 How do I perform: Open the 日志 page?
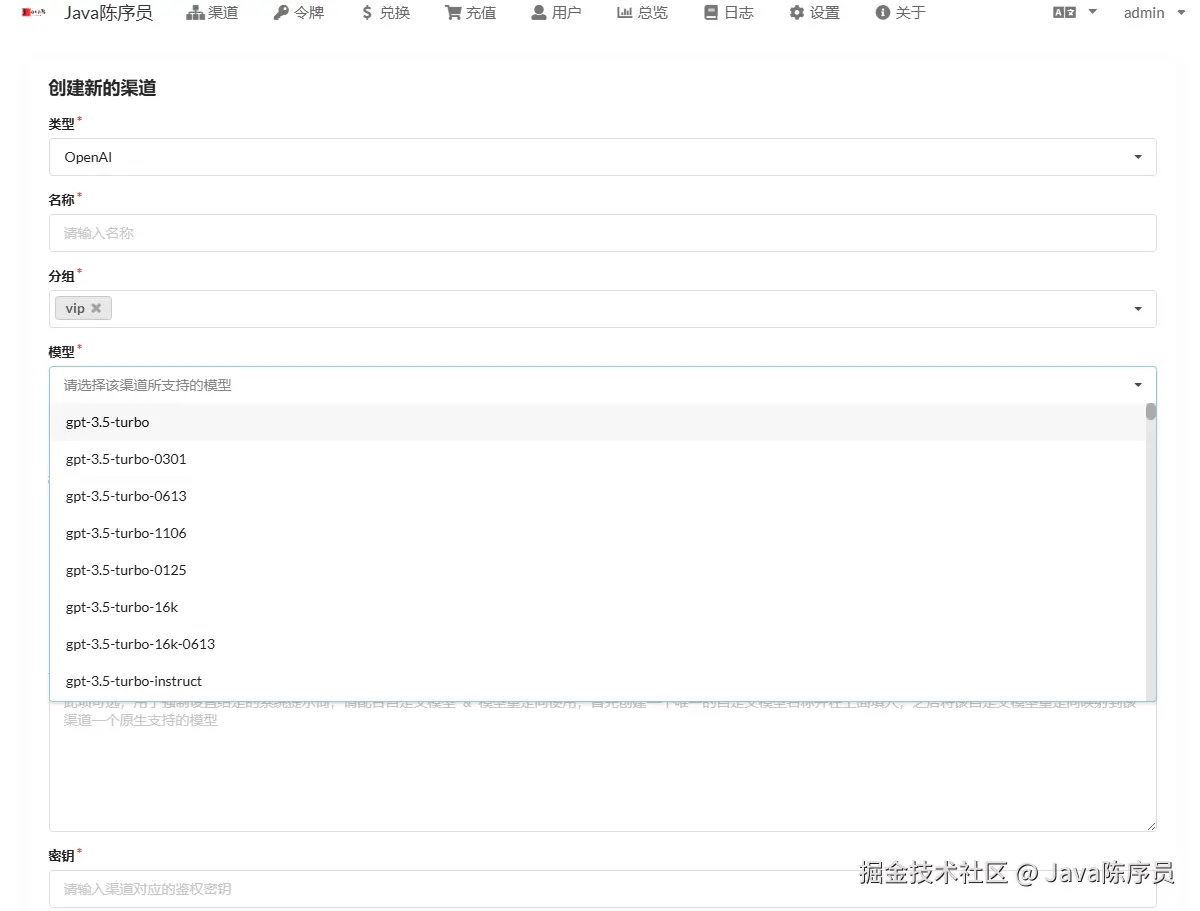(x=729, y=13)
